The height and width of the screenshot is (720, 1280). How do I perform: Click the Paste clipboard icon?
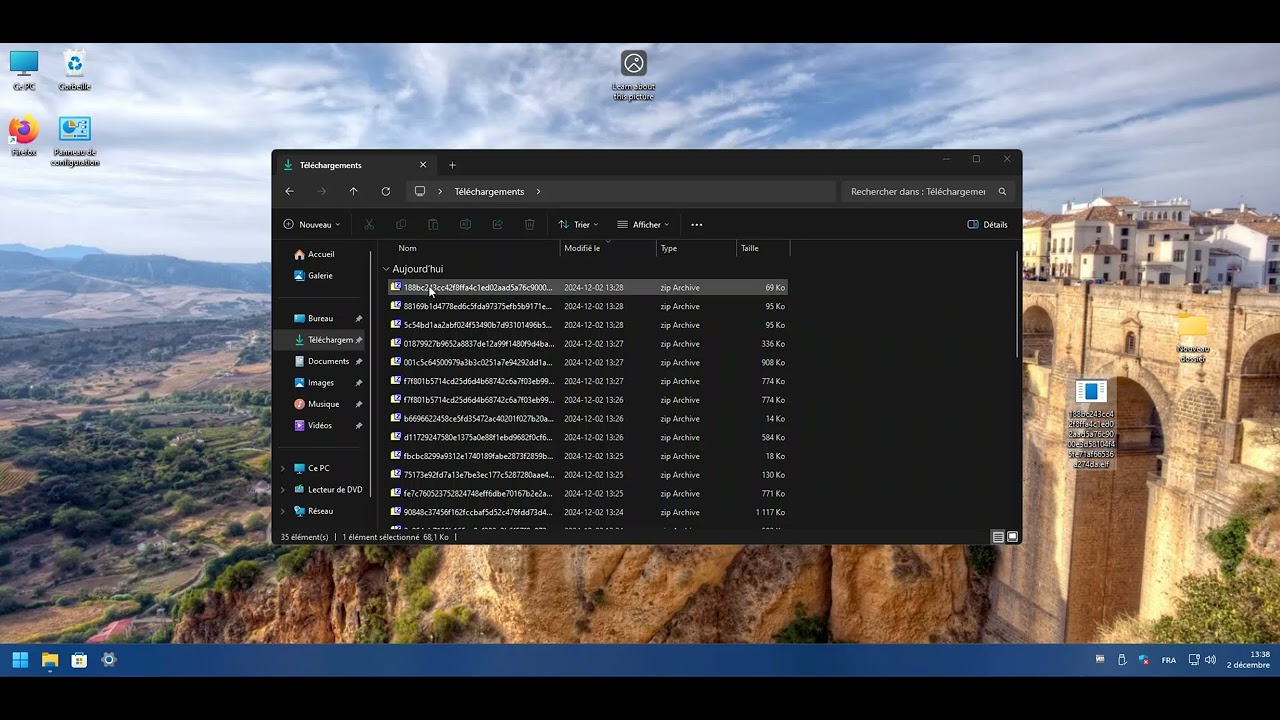[x=433, y=225]
